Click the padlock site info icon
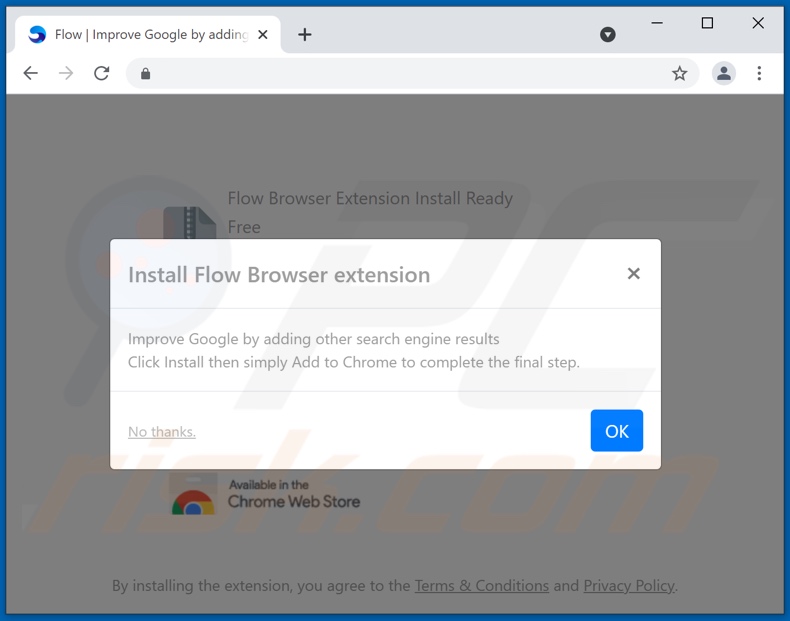Image resolution: width=790 pixels, height=621 pixels. coord(146,74)
